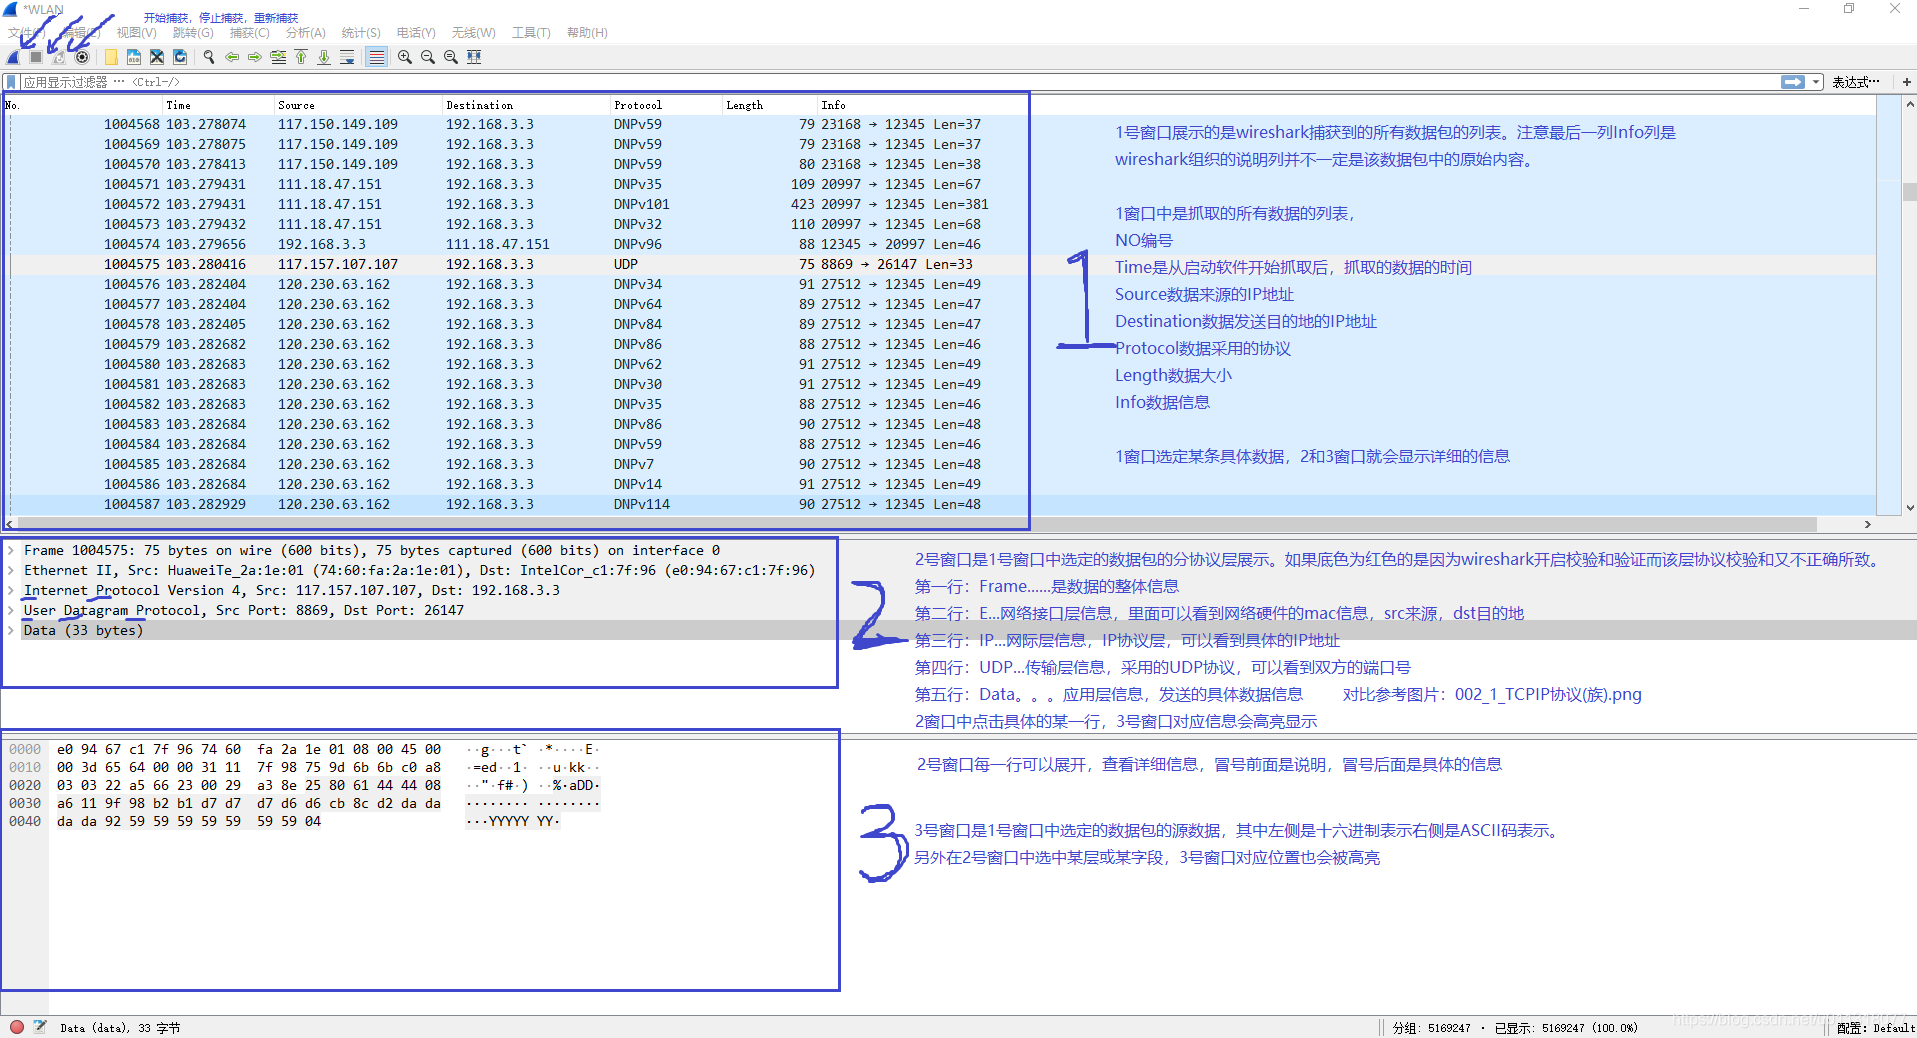Go forward to next packet
1917x1038 pixels.
point(255,57)
